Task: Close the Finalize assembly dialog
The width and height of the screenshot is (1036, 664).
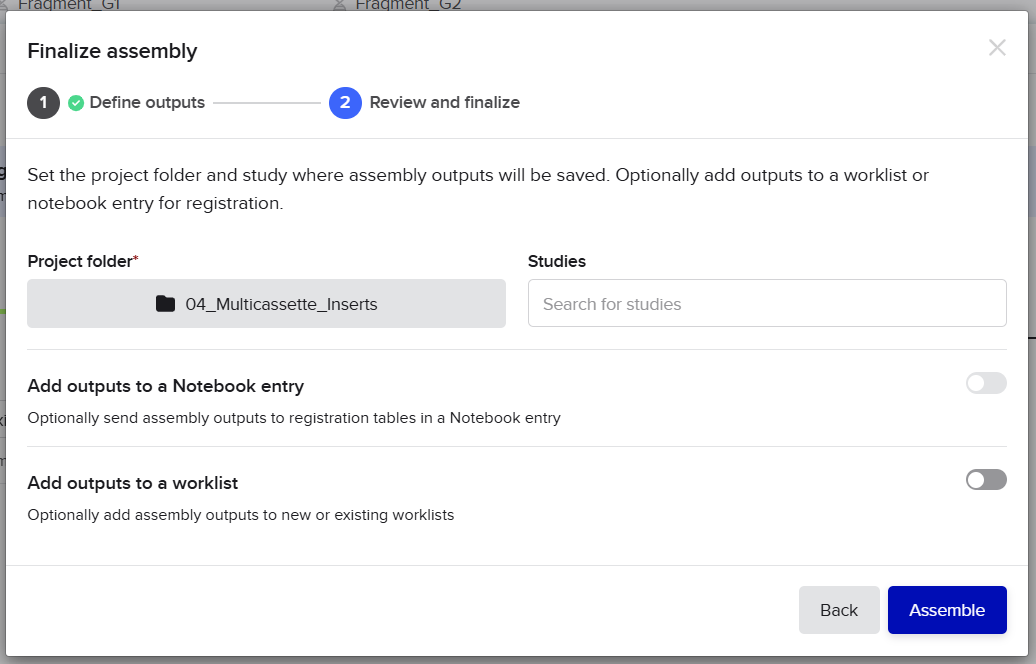Action: click(997, 48)
